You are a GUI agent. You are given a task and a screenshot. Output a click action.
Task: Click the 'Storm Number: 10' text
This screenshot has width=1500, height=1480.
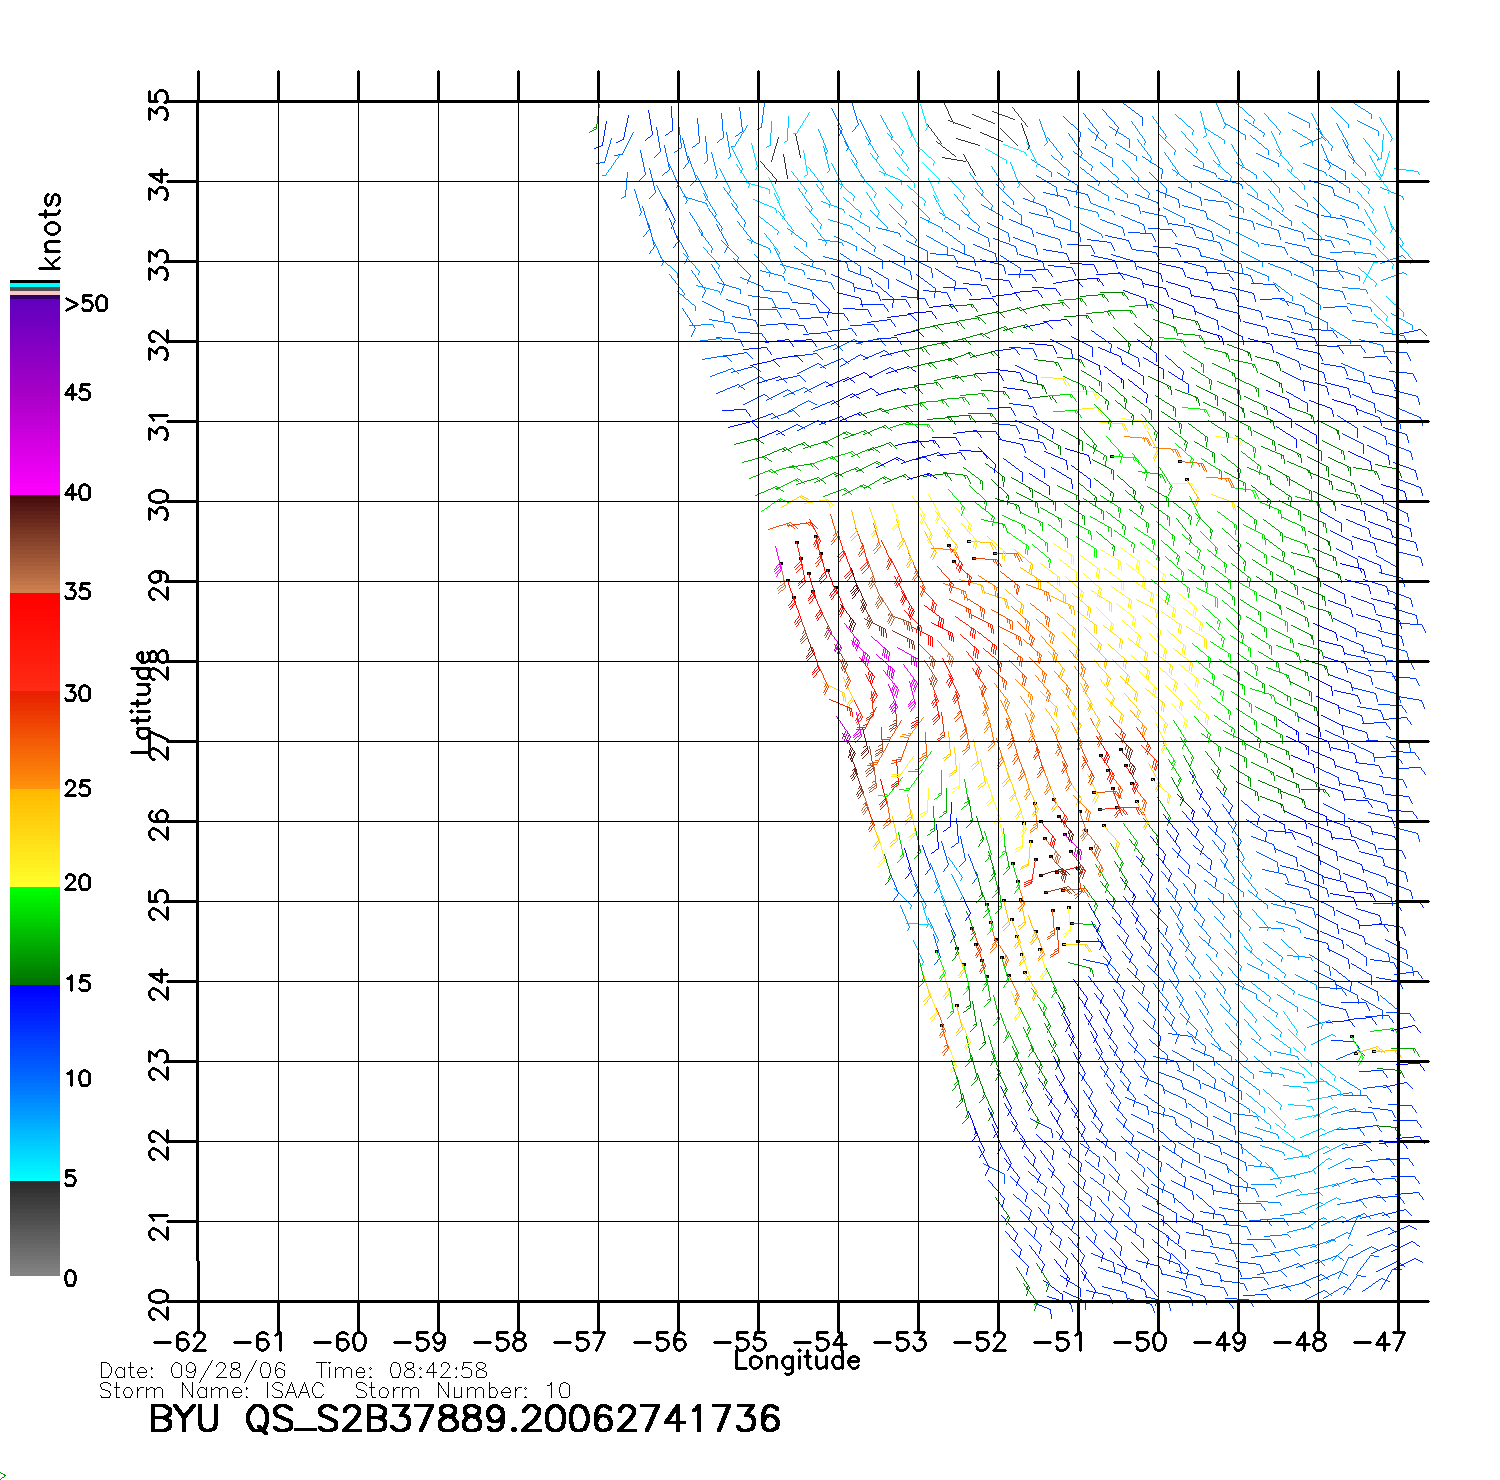coord(463,1391)
